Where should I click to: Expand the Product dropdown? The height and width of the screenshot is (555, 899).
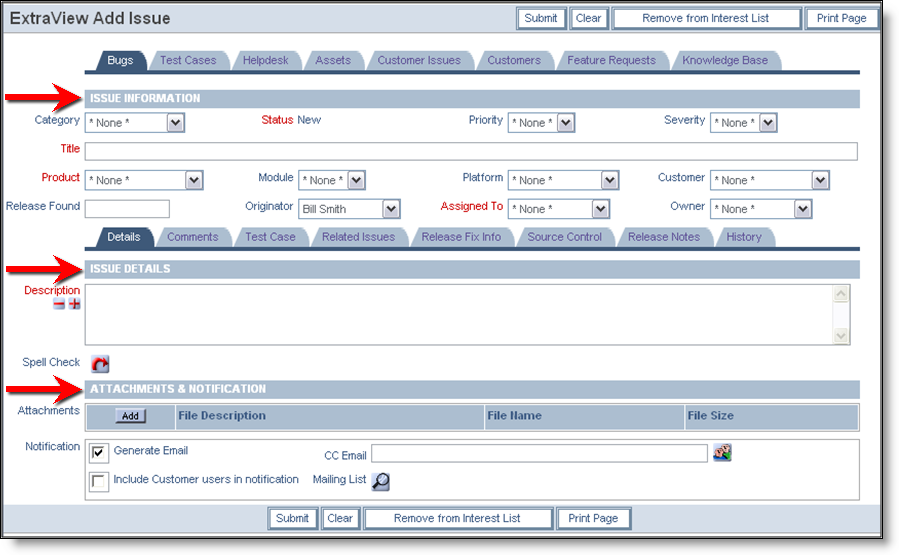pos(144,180)
